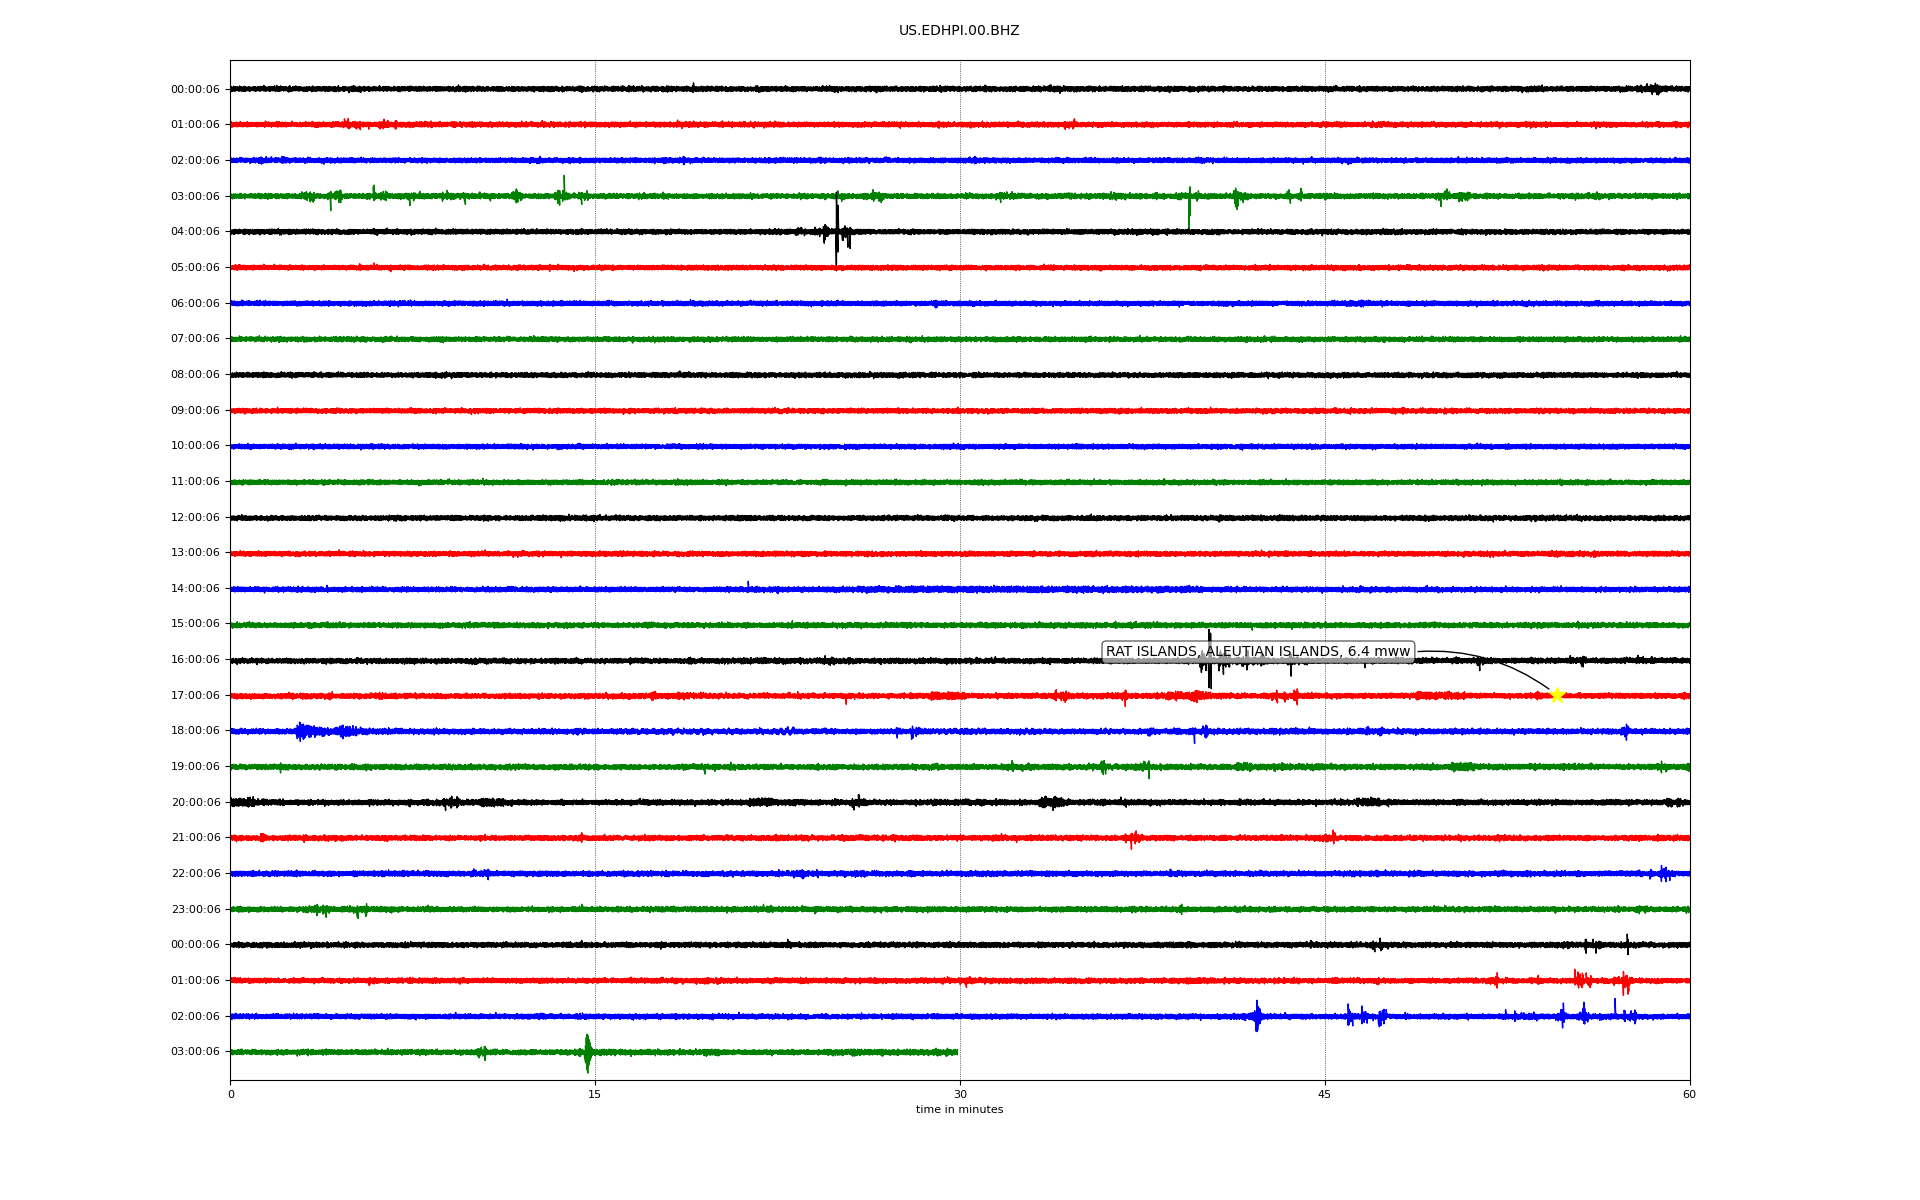Click the 0 tick on time axis
Screen dimensions: 1920x1200
[231, 1094]
